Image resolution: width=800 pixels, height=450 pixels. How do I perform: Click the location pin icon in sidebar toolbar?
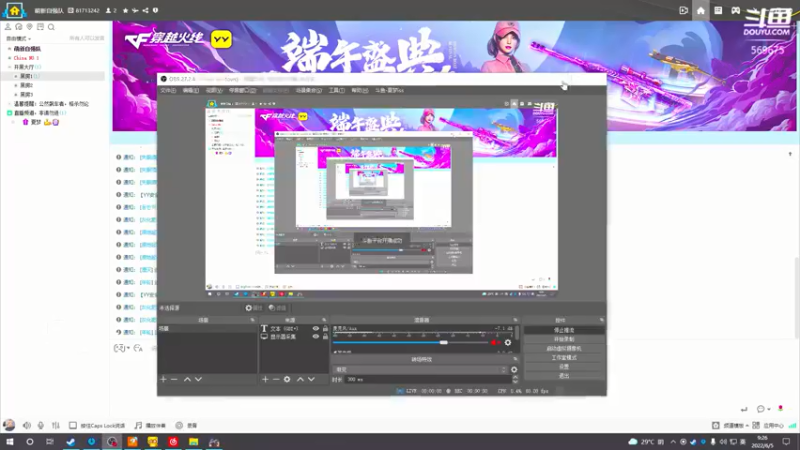pyautogui.click(x=29, y=27)
